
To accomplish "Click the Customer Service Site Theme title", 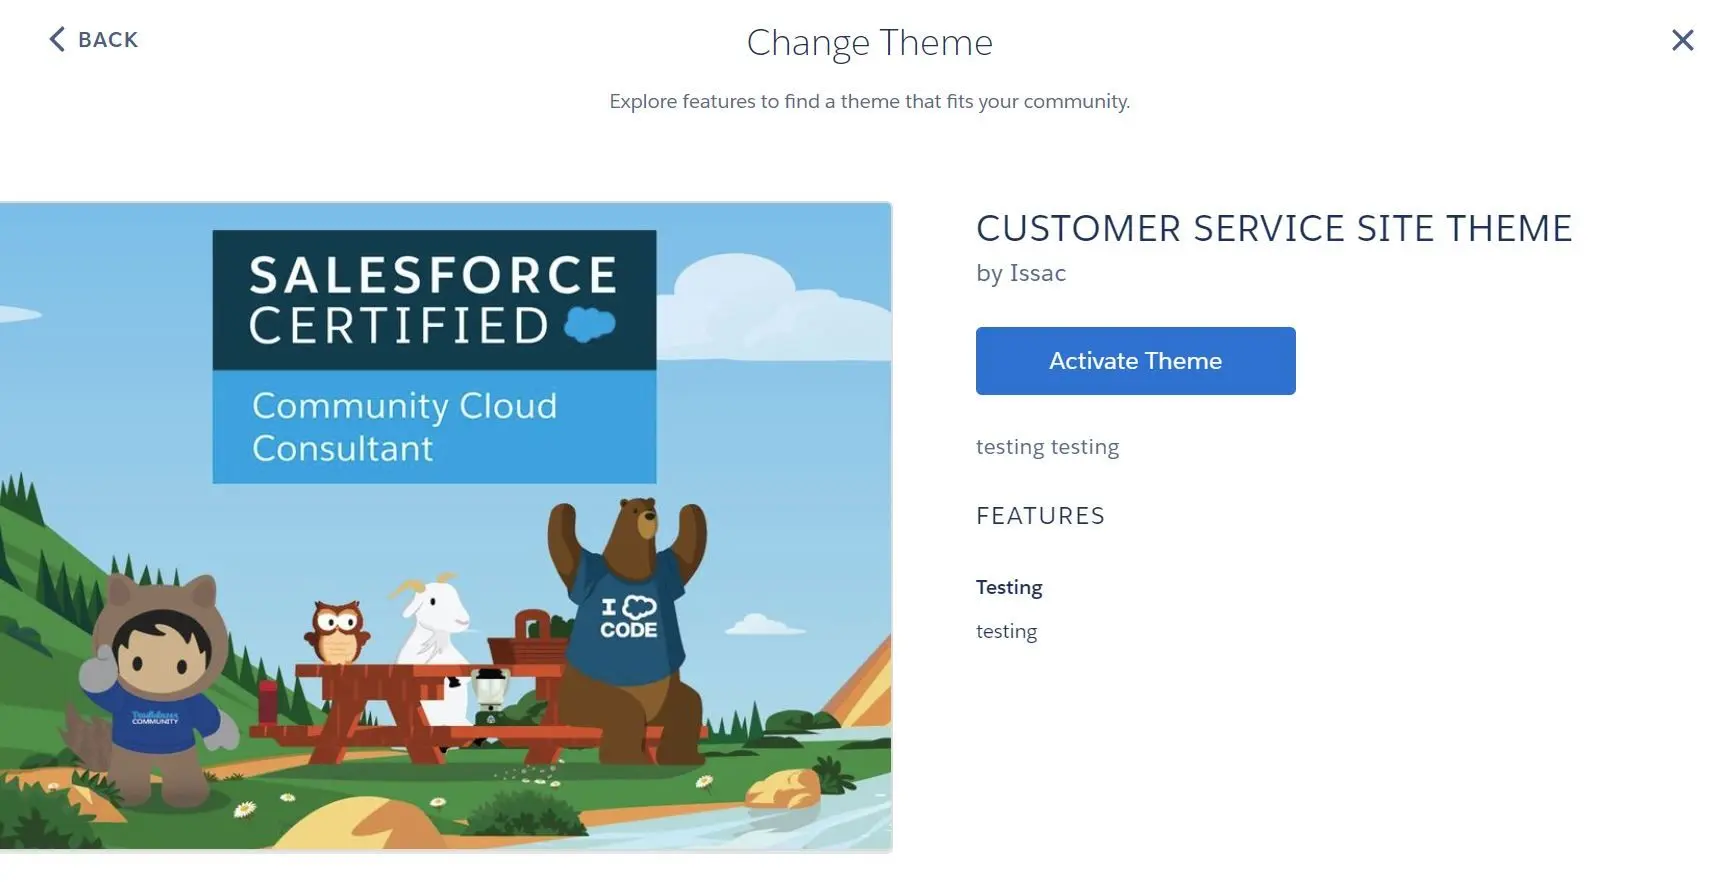I will (1274, 229).
